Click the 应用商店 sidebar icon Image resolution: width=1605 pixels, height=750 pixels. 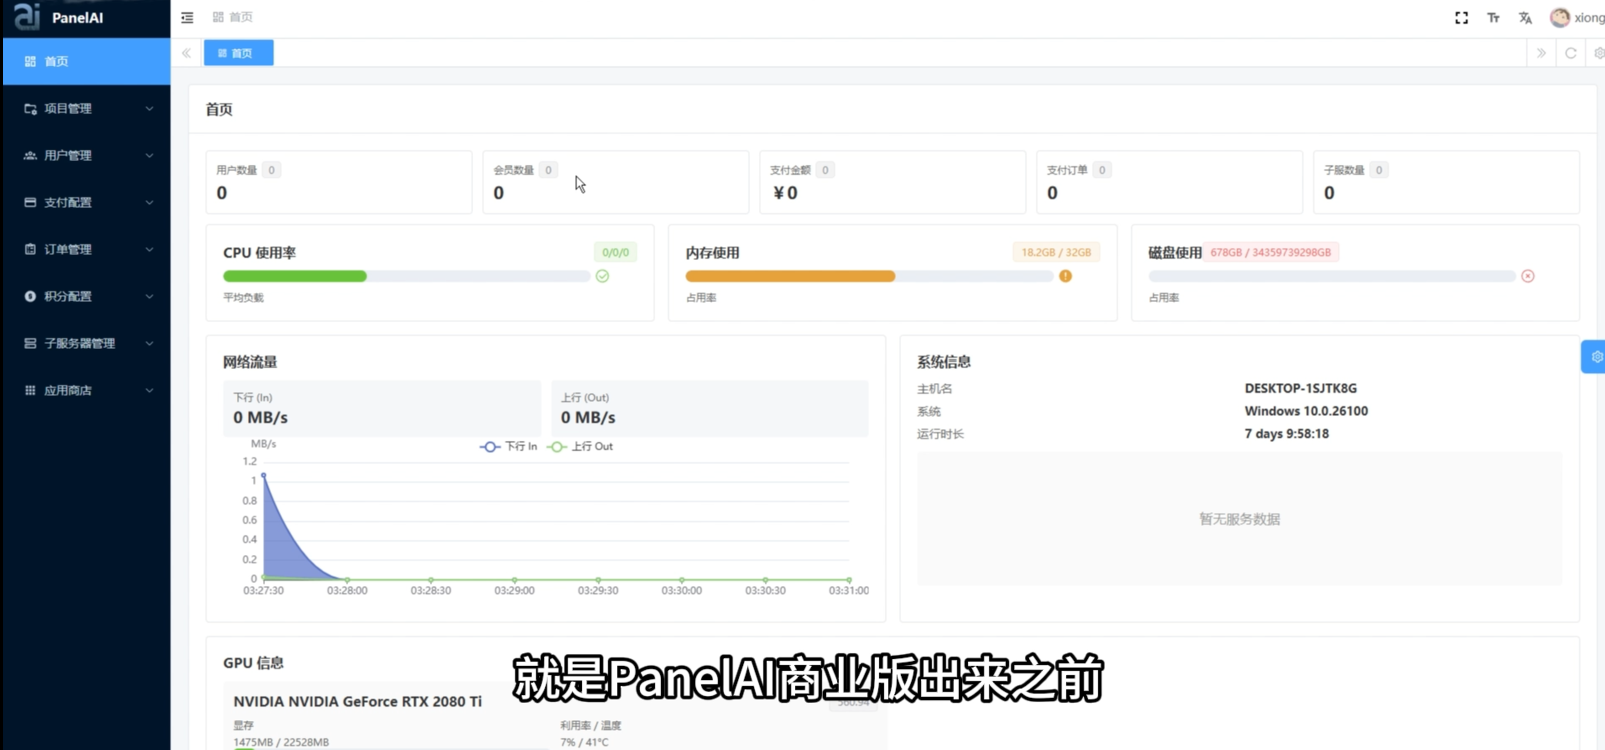pos(30,390)
